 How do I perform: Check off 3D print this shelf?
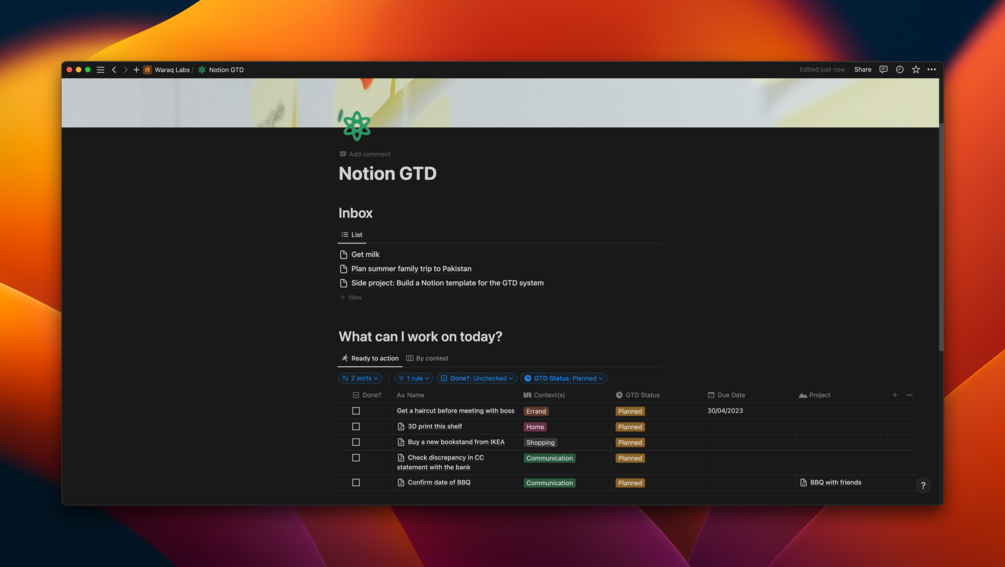coord(356,427)
